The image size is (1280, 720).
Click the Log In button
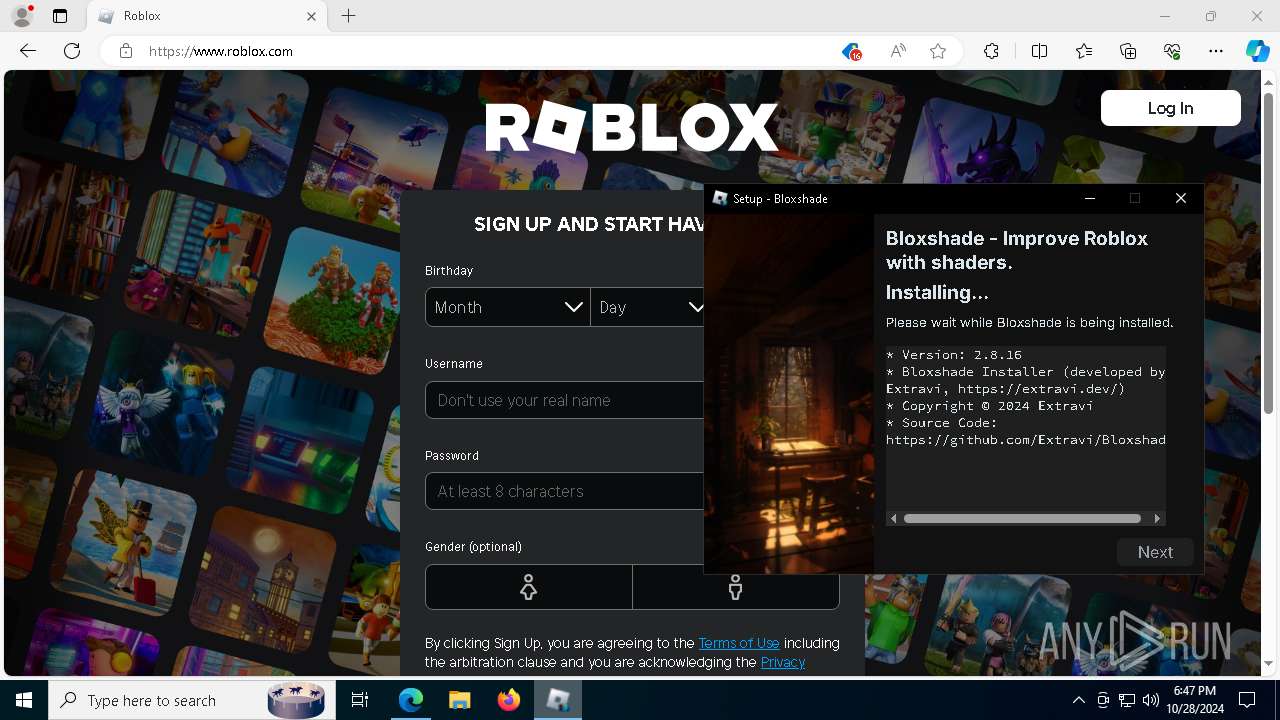[x=1170, y=108]
